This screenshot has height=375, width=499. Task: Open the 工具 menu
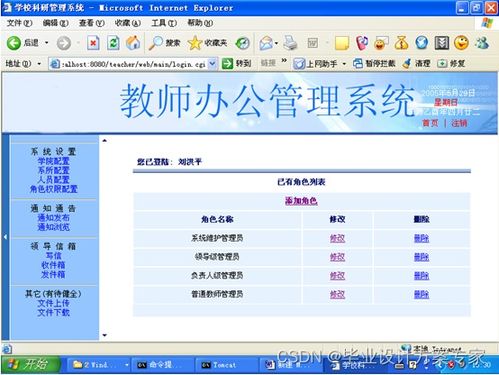tap(164, 23)
